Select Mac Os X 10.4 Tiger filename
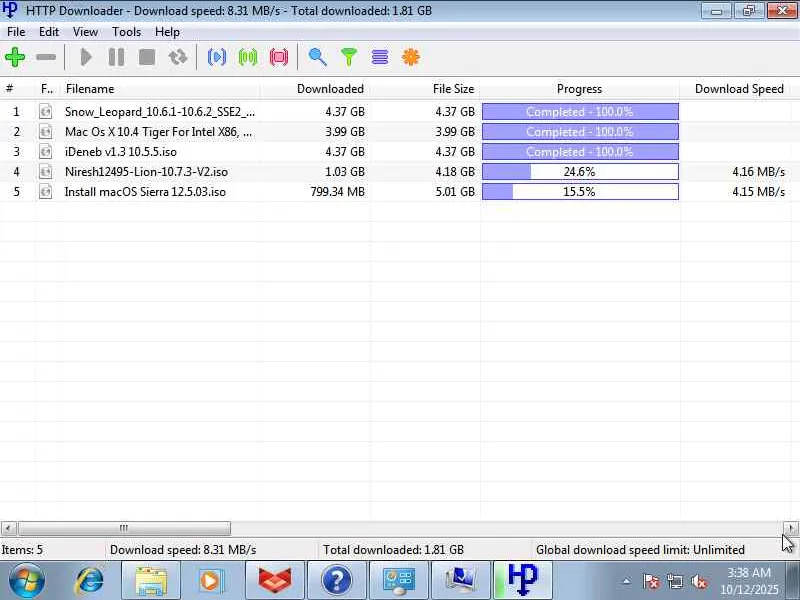The height and width of the screenshot is (600, 800). [158, 132]
